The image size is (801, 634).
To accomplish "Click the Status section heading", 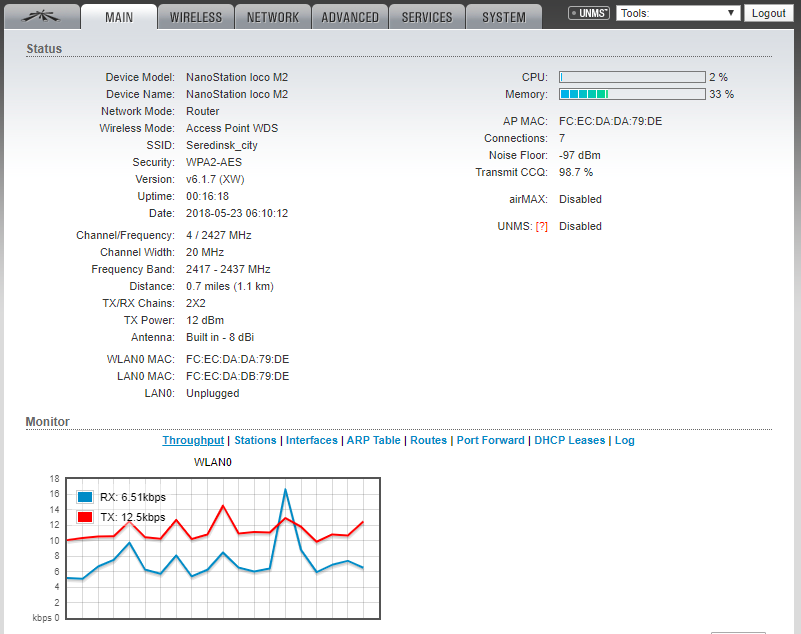I will pos(44,49).
